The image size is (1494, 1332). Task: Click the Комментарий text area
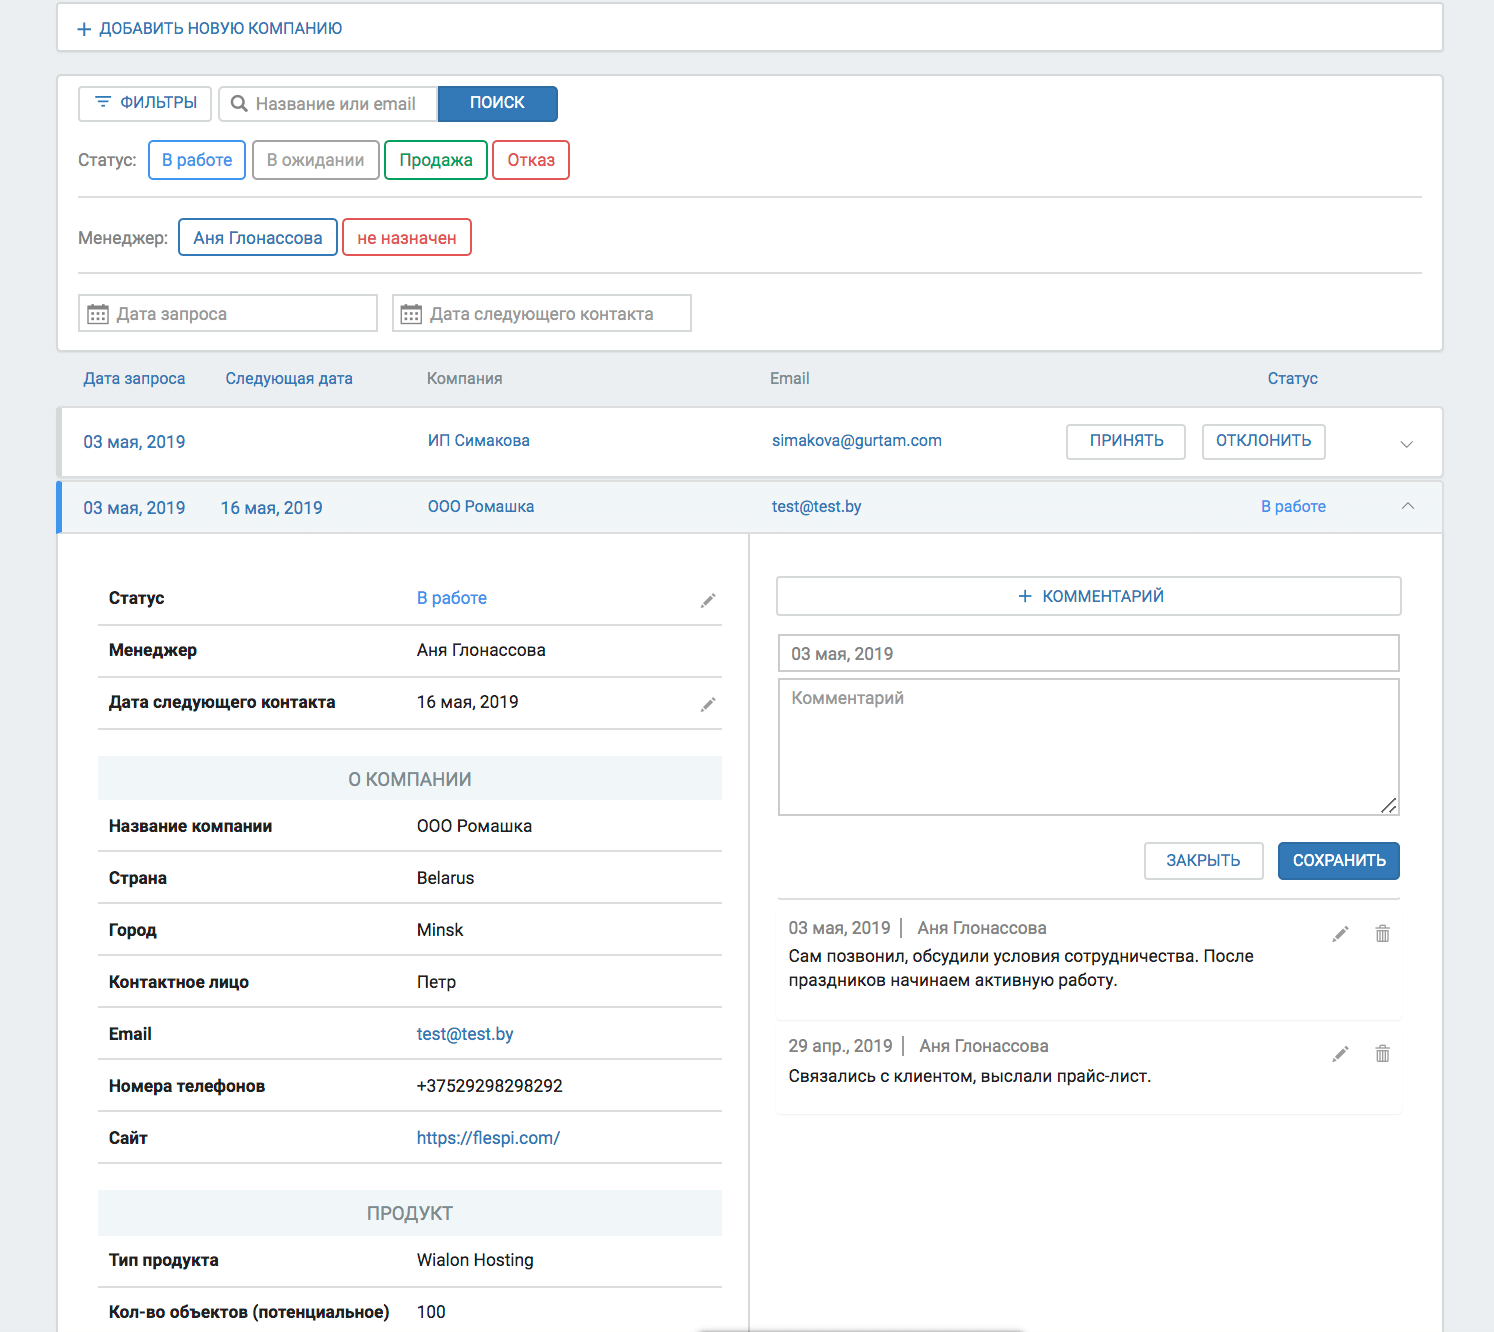tap(1088, 747)
